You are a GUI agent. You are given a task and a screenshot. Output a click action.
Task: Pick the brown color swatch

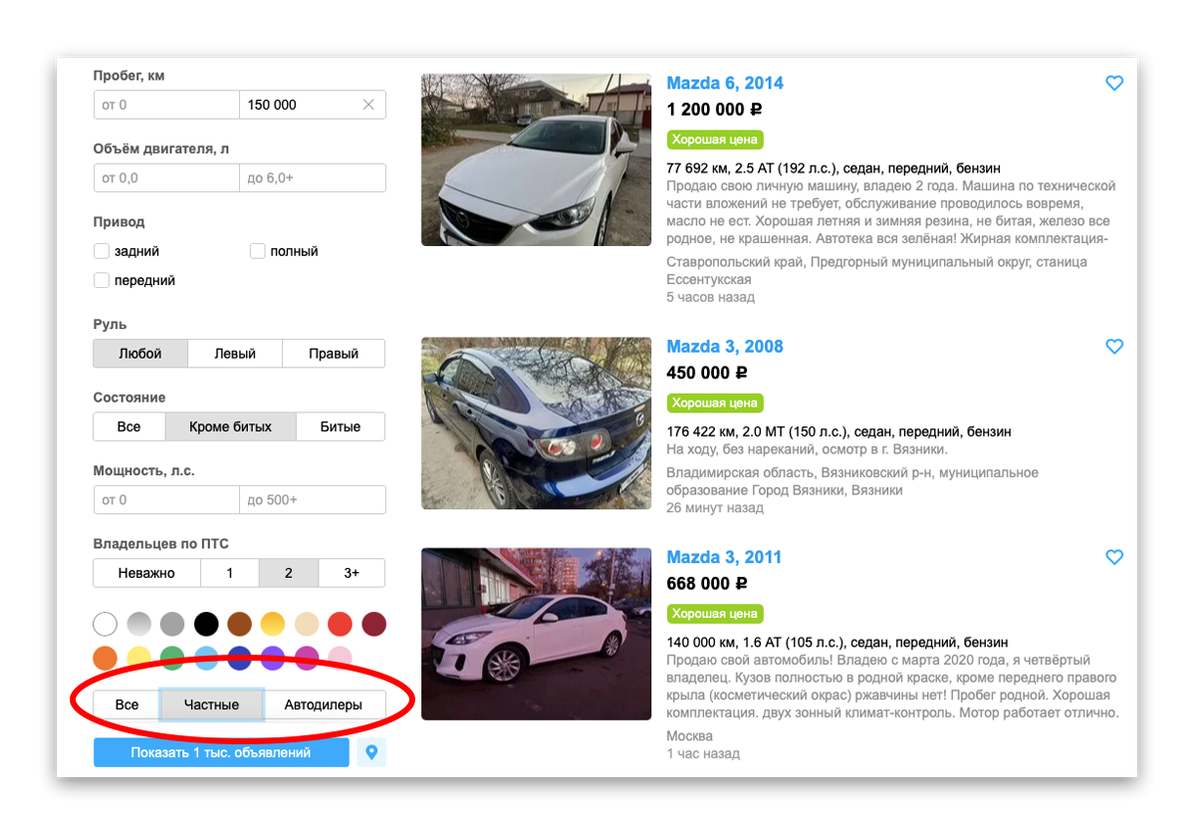[x=240, y=625]
